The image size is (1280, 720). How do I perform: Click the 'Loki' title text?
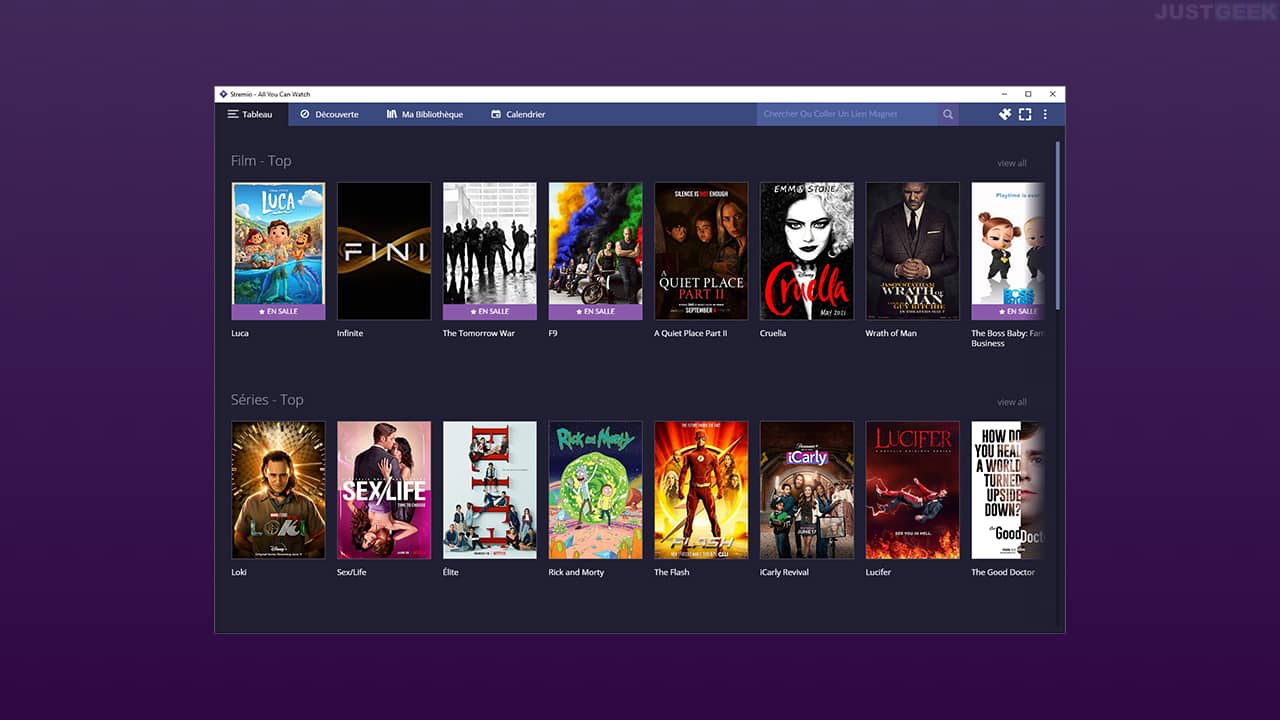pos(239,572)
